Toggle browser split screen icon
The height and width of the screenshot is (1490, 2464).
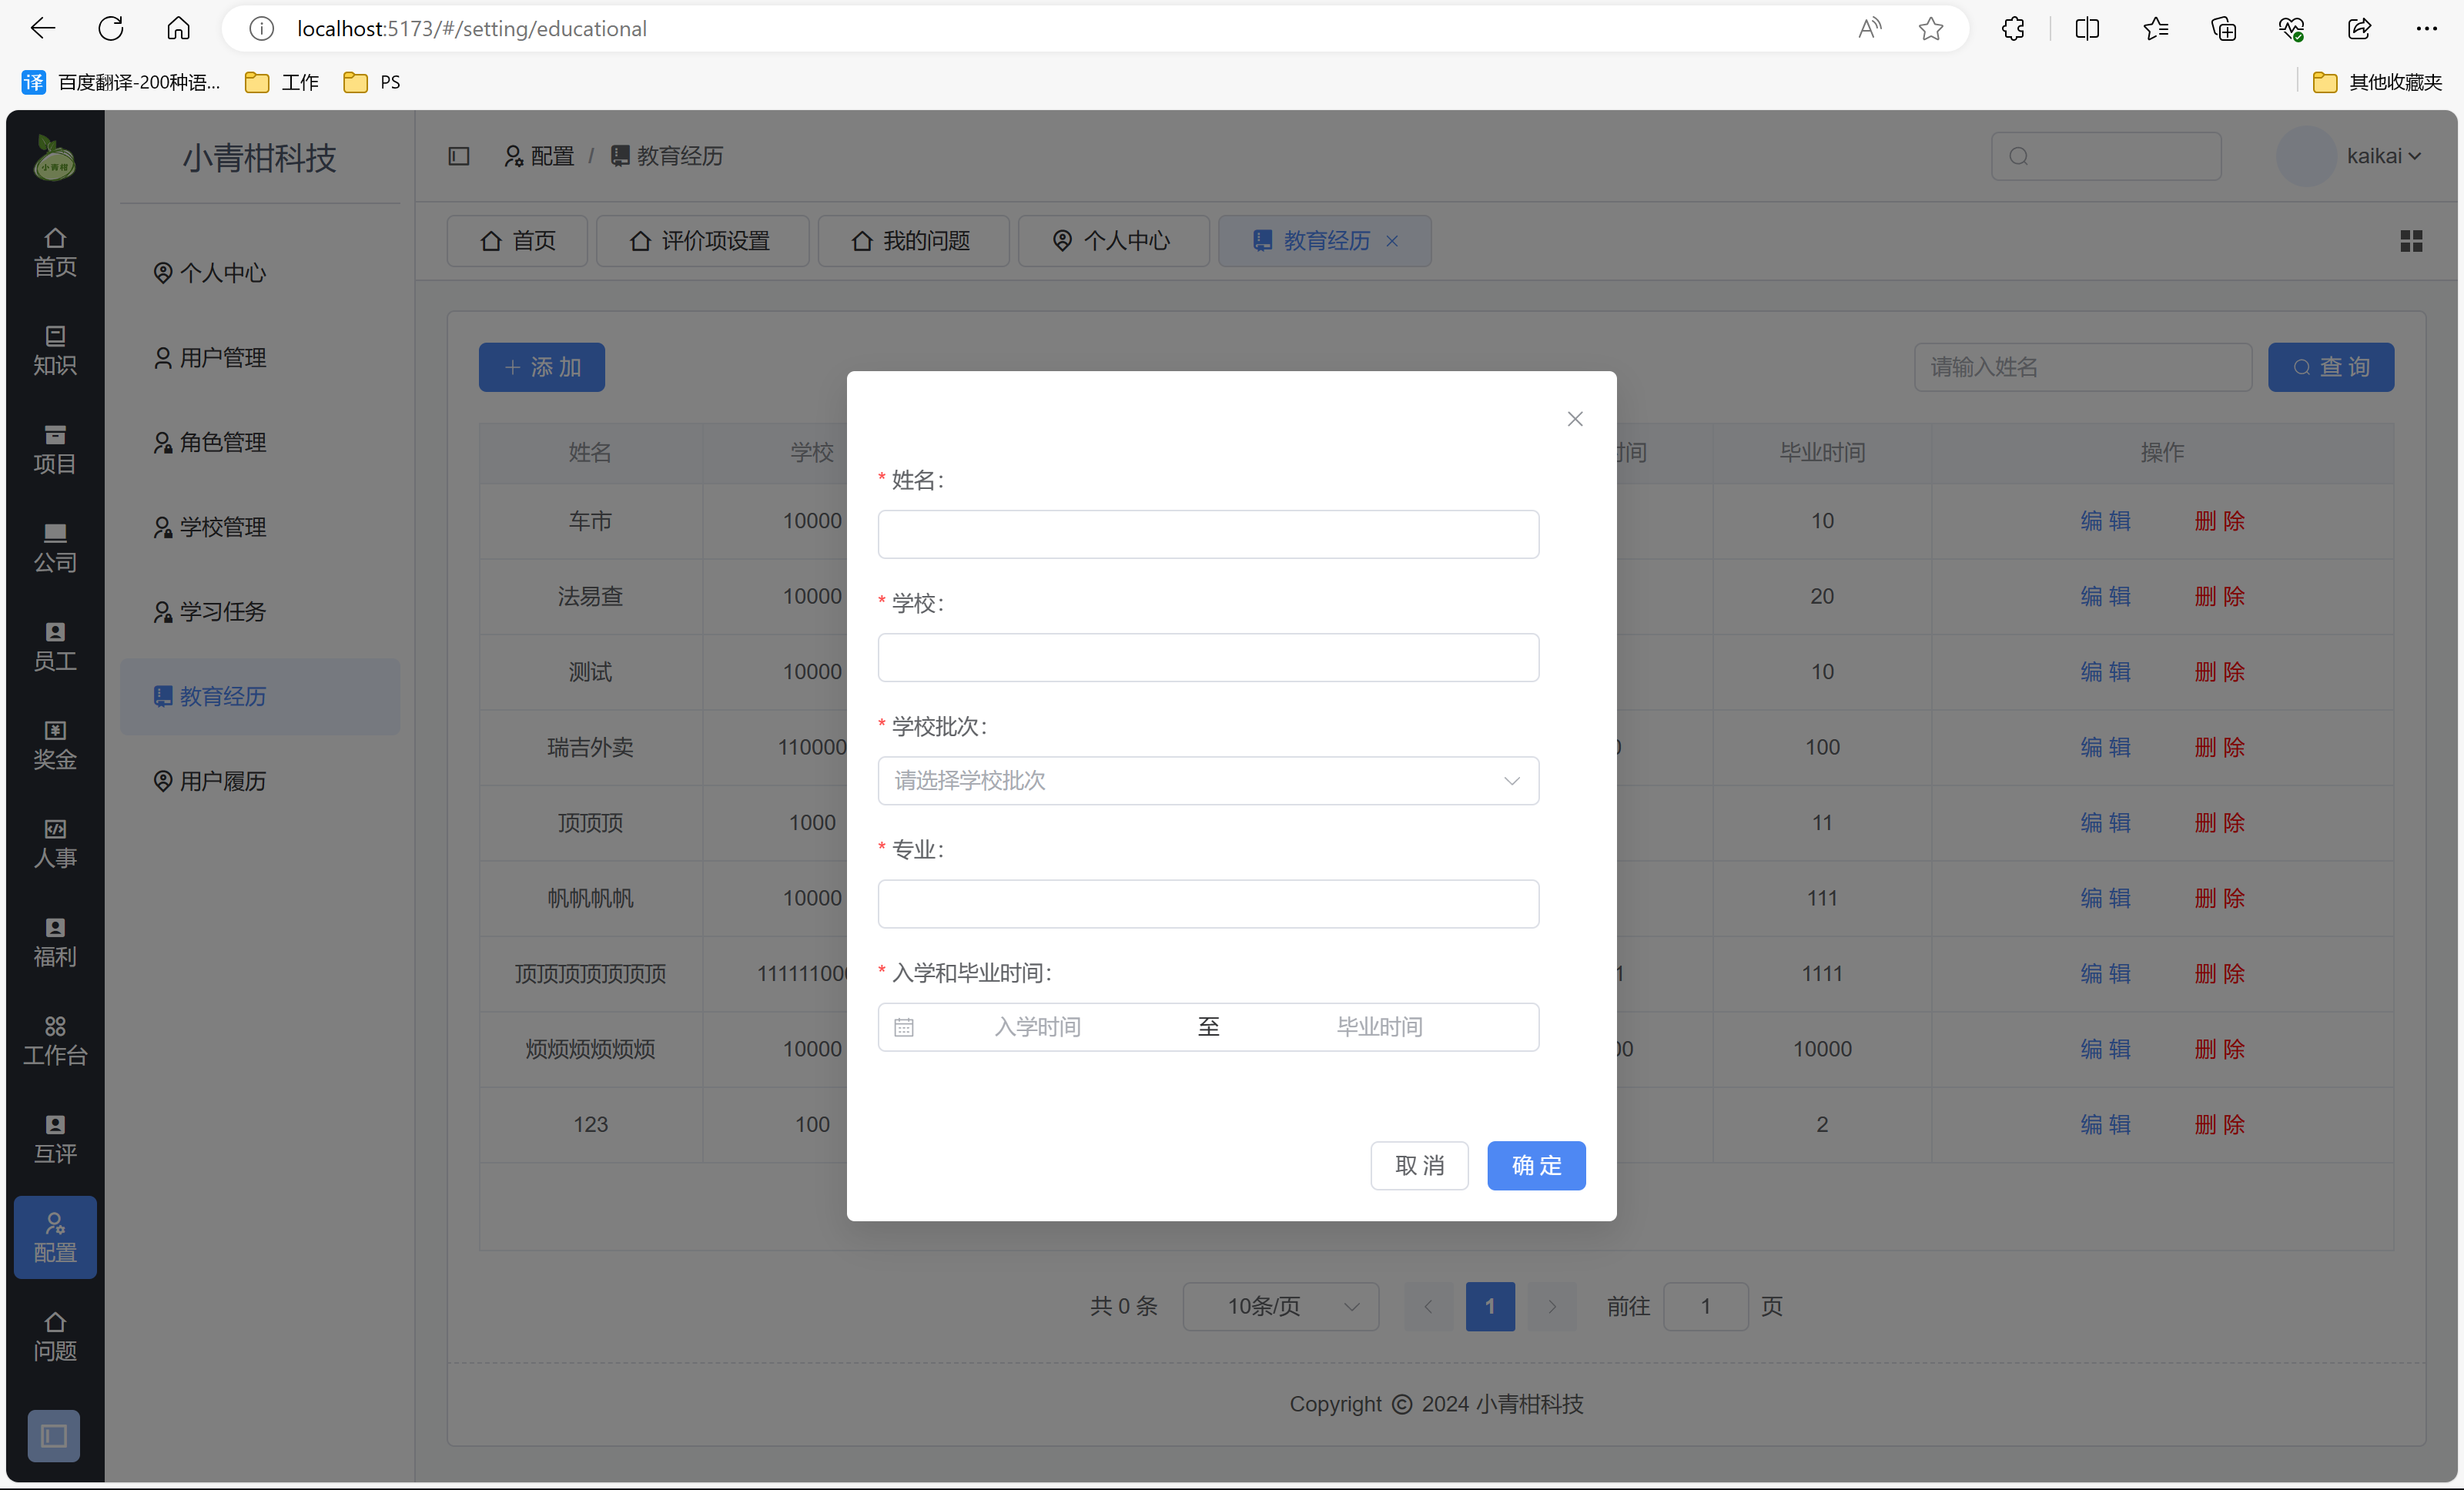coord(2087,28)
